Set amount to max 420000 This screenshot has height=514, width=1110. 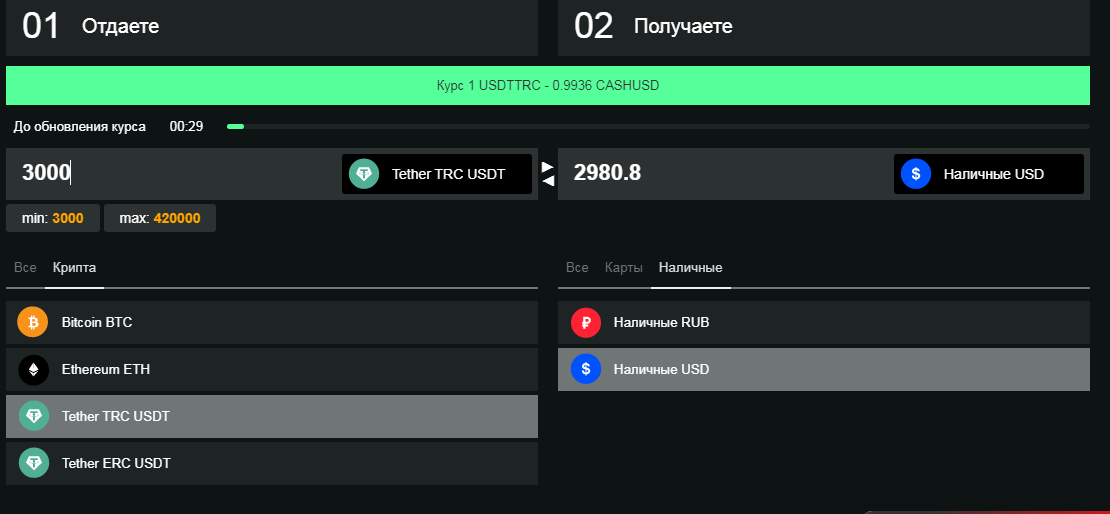pos(160,218)
